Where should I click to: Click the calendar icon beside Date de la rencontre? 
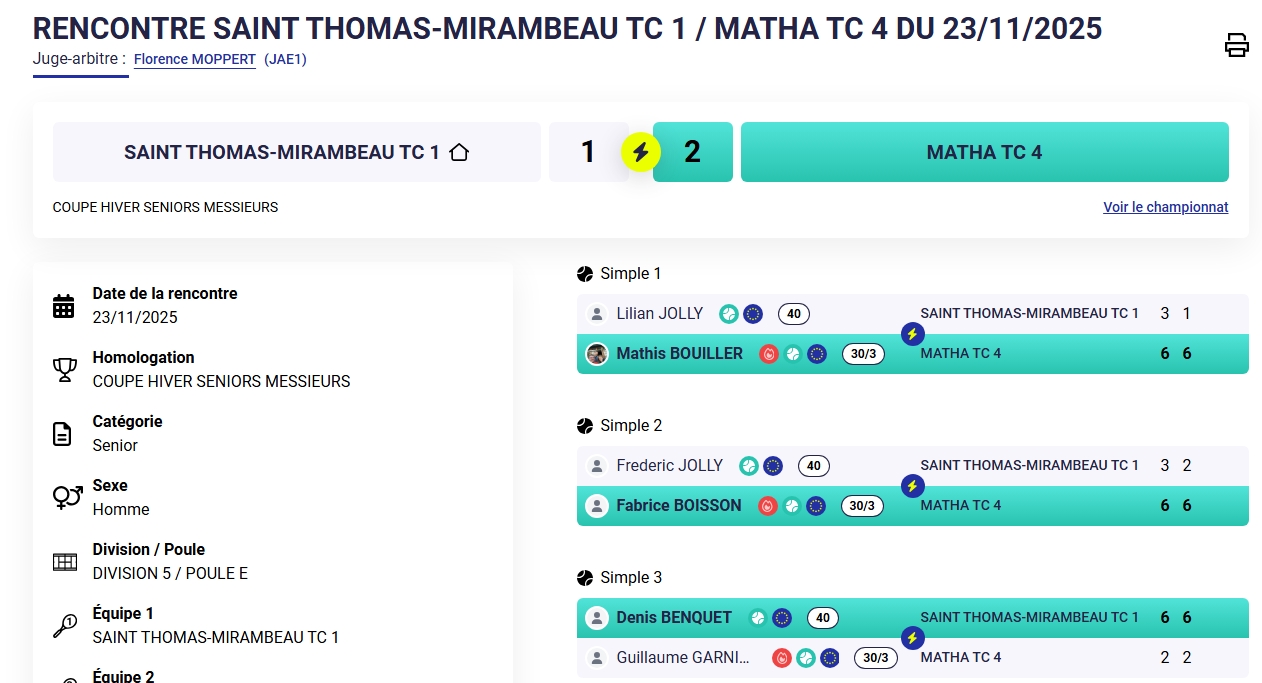[x=64, y=306]
